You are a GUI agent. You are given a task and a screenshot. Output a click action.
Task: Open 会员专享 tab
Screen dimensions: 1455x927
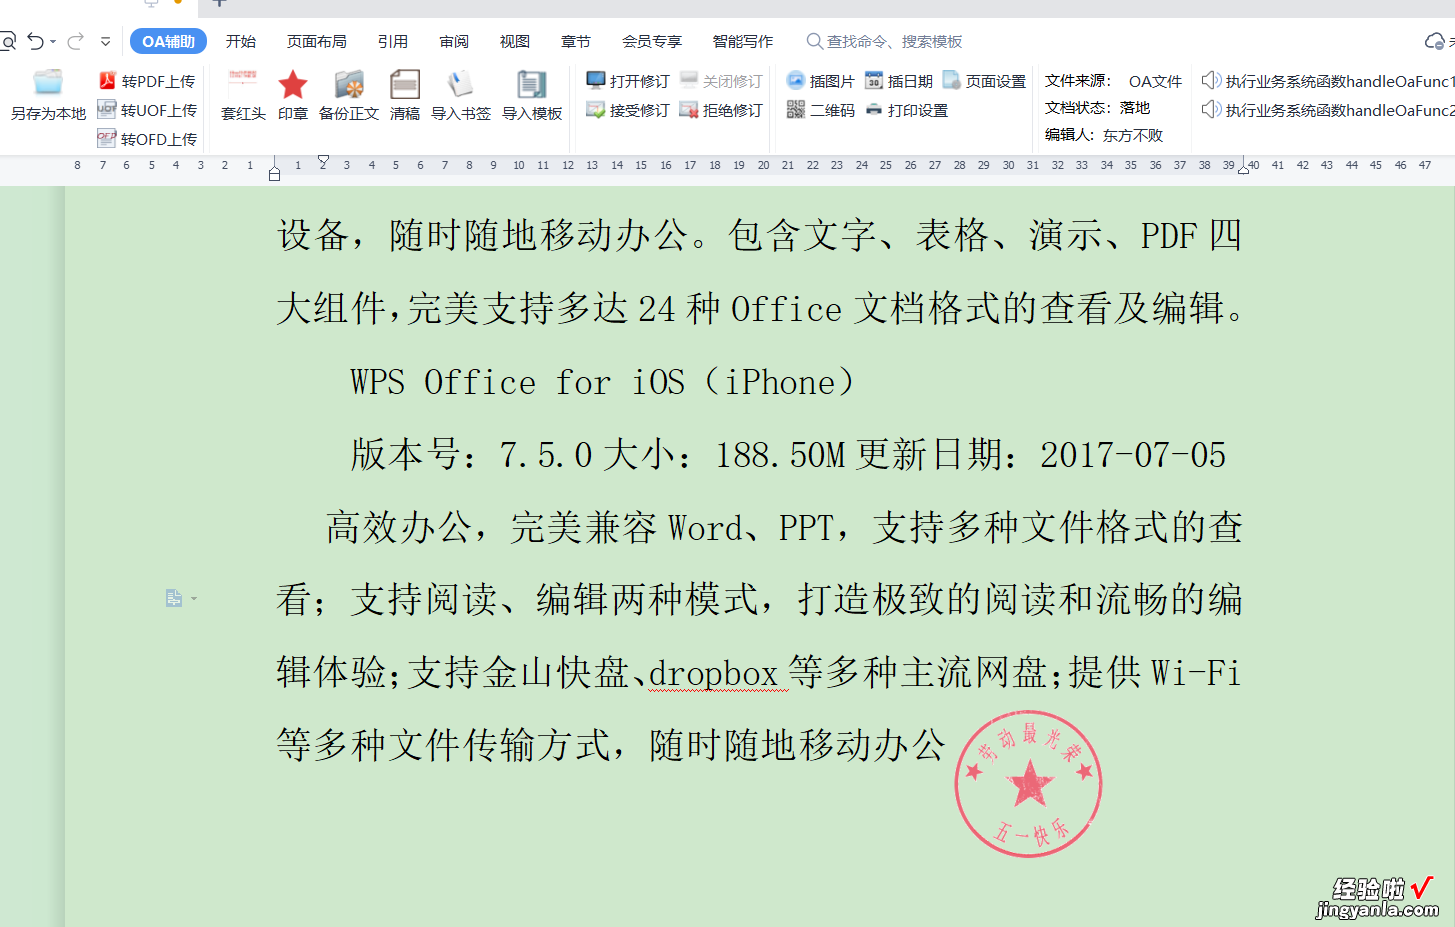pos(652,41)
